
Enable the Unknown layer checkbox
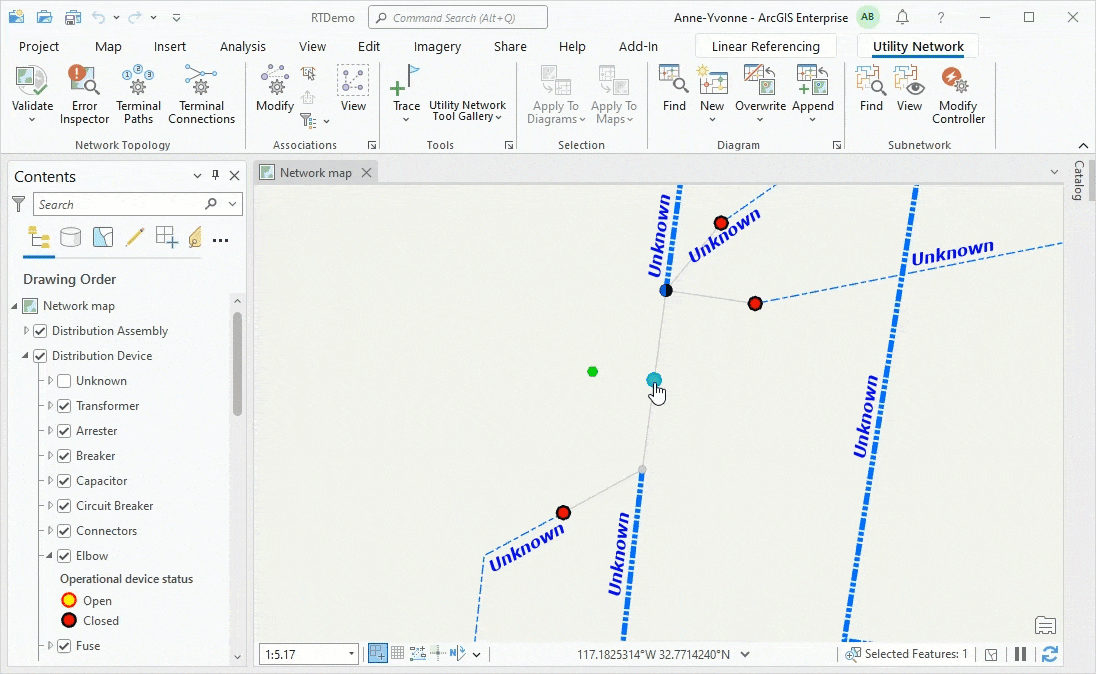pos(64,381)
